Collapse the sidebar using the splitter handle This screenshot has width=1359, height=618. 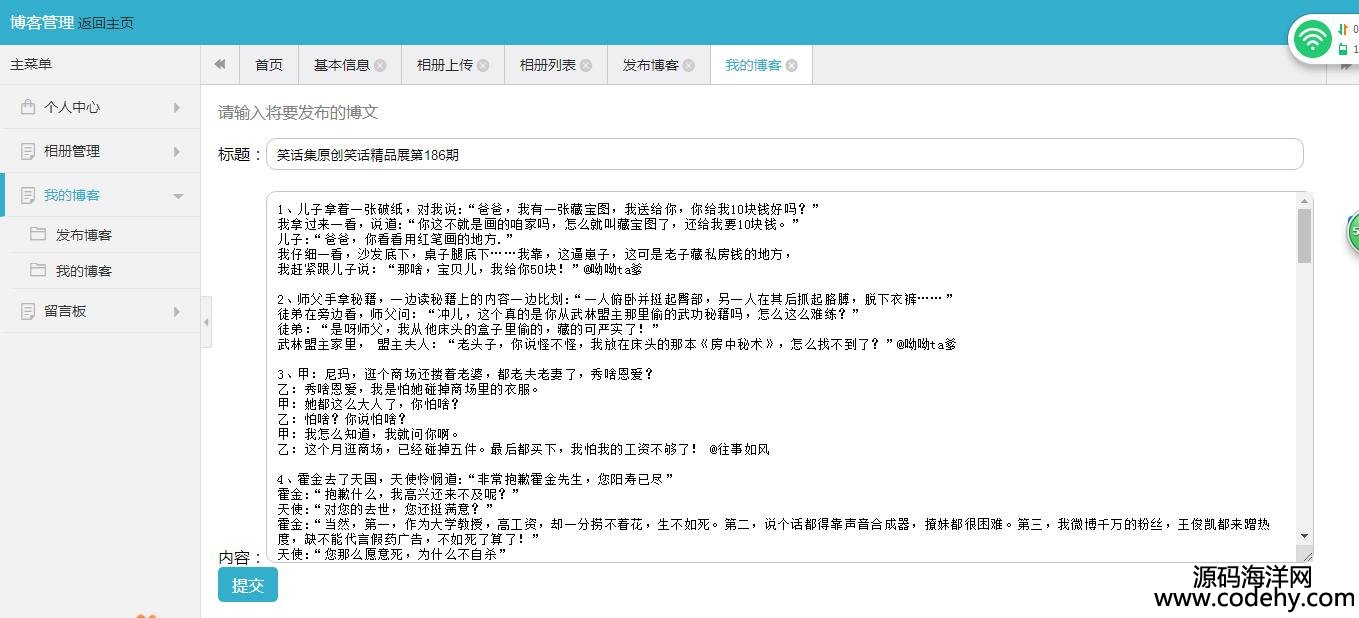[206, 322]
